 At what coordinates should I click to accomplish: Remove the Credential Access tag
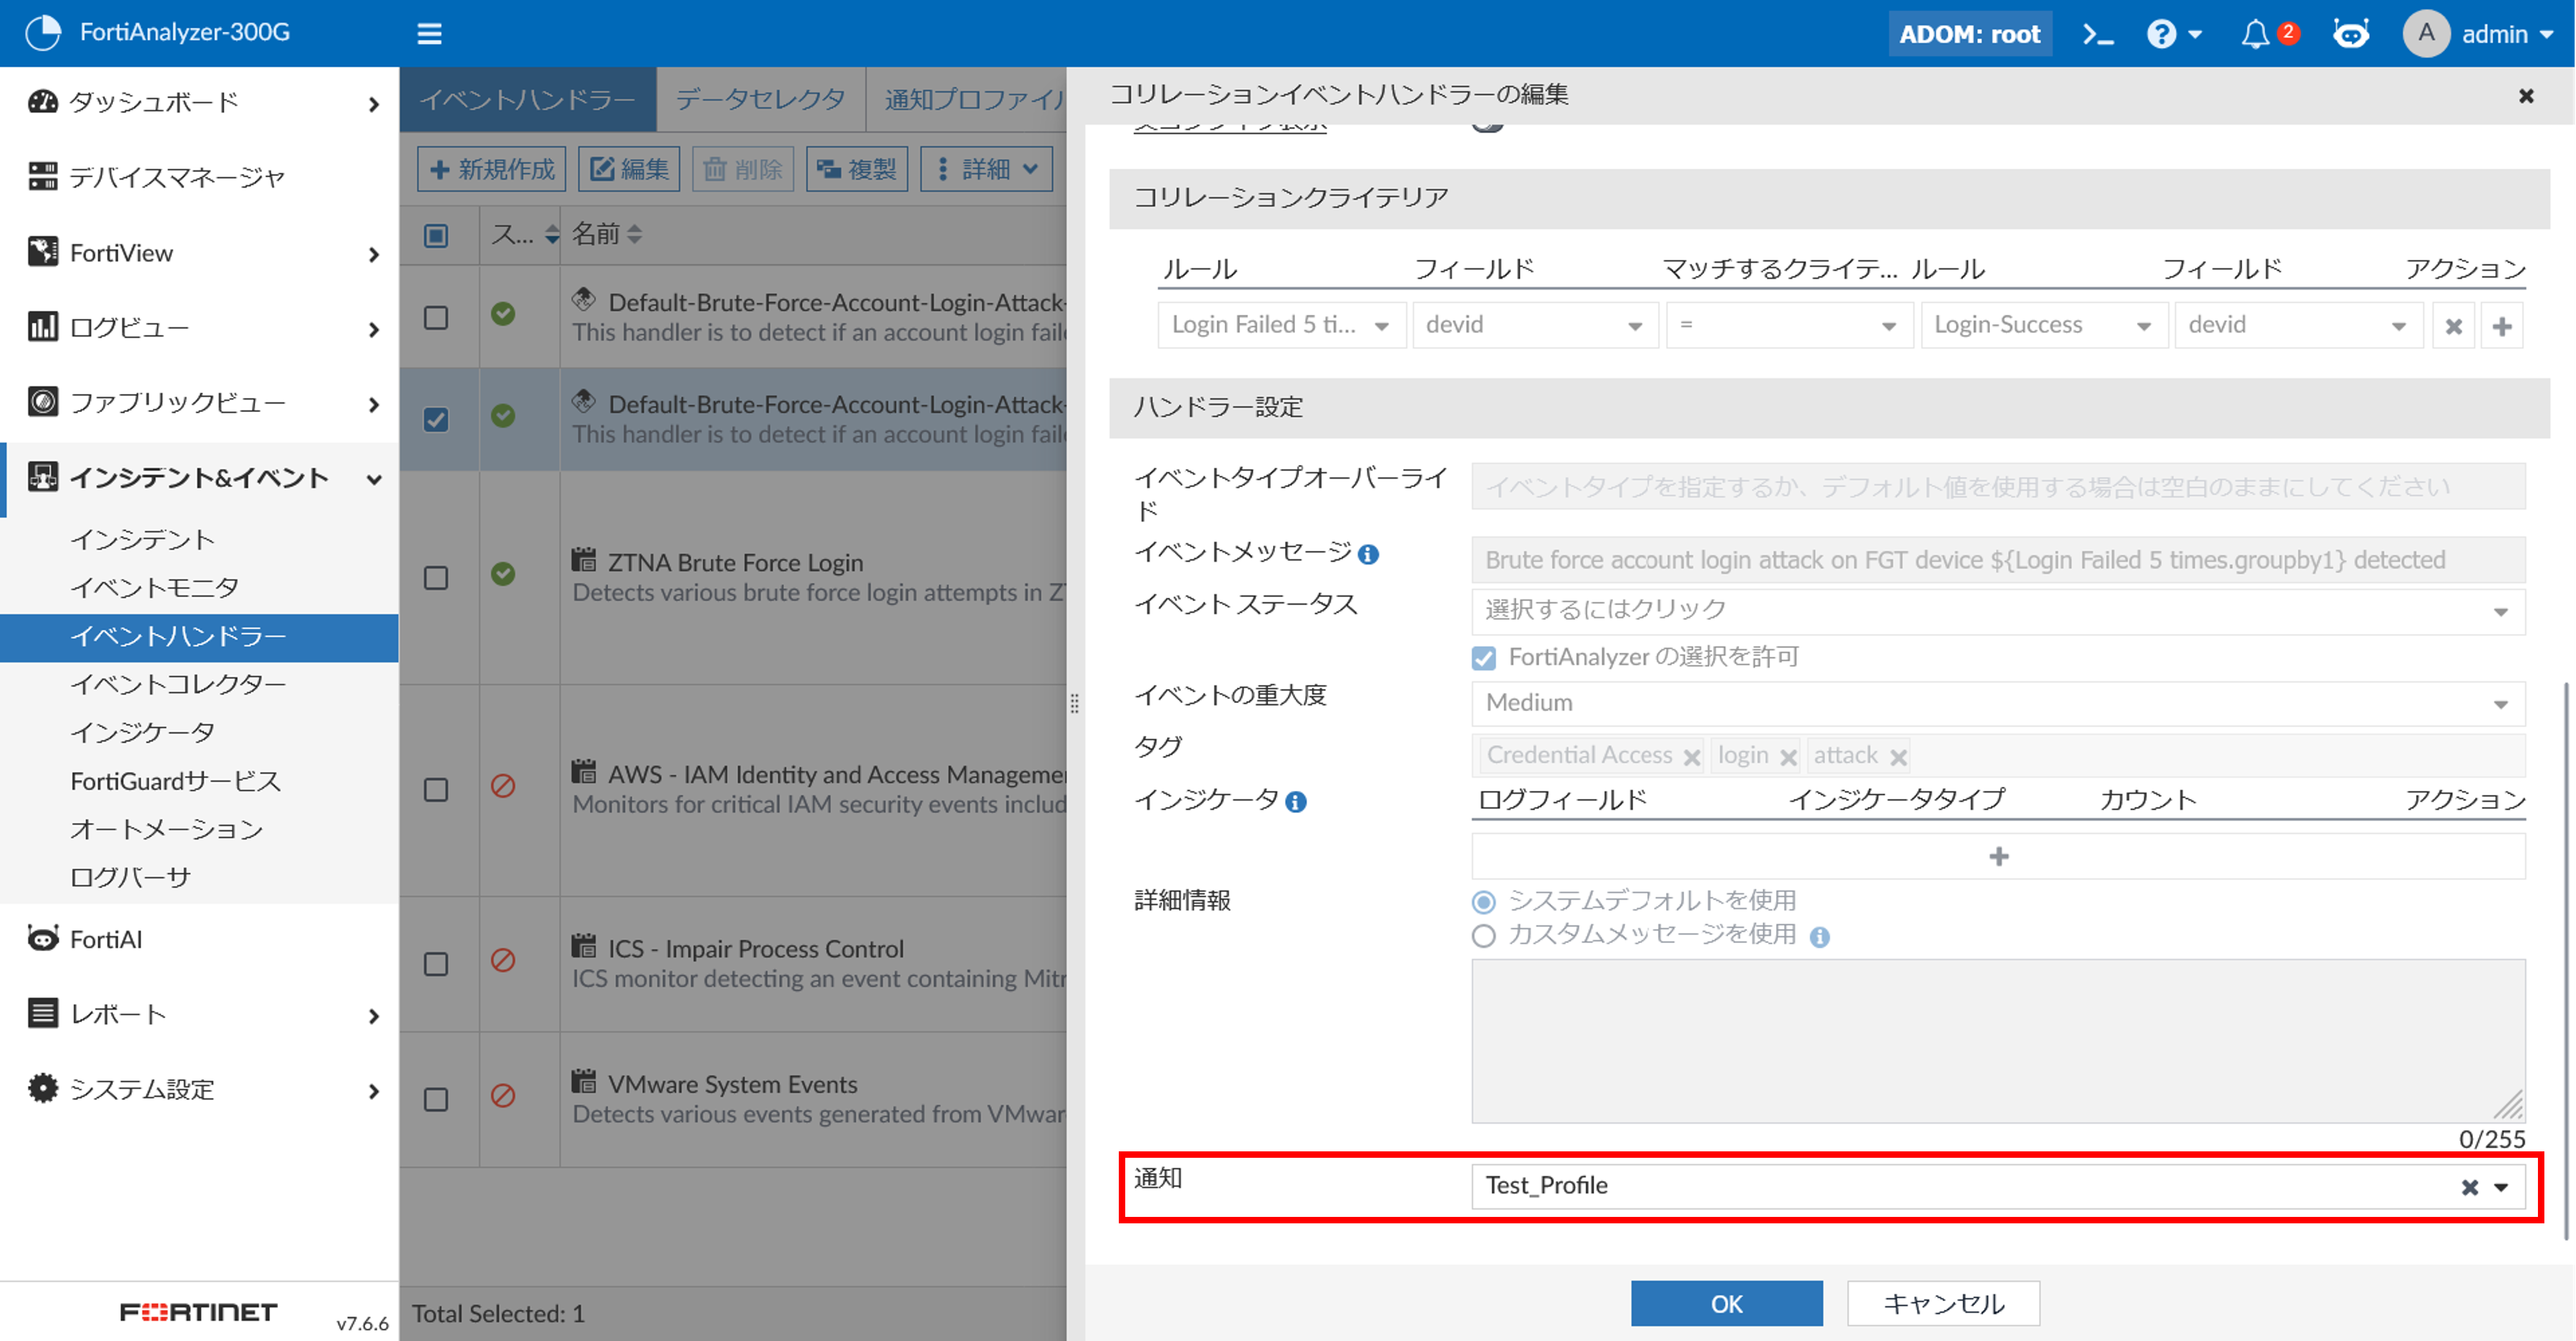(1691, 757)
